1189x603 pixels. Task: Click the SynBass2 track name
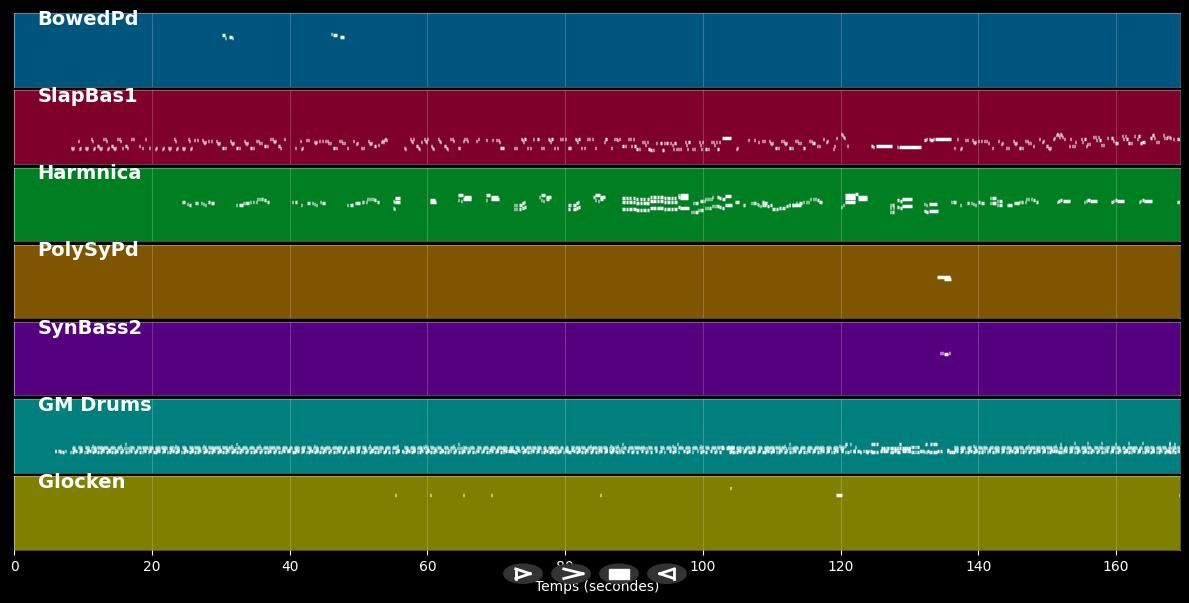[90, 328]
